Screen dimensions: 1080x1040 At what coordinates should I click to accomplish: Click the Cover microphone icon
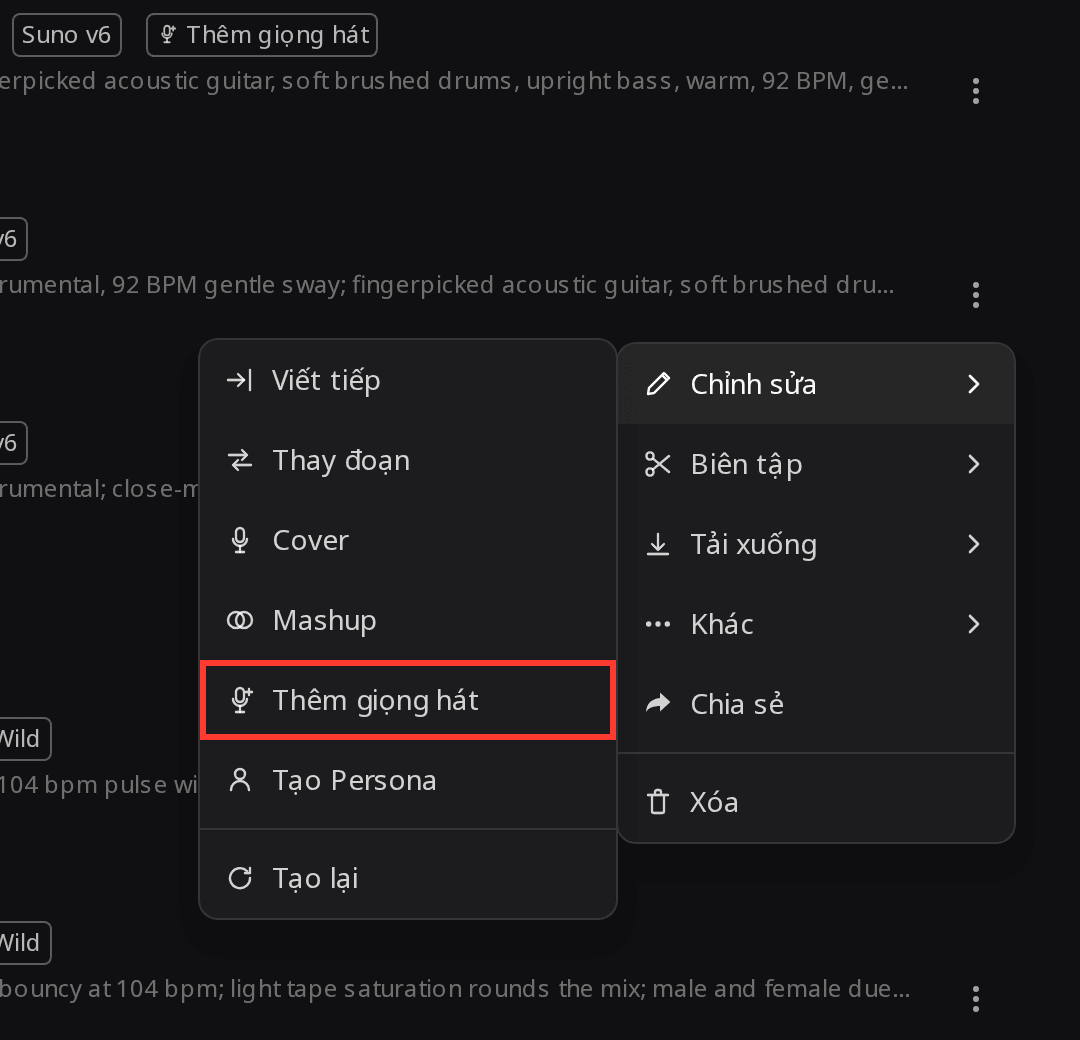[240, 541]
